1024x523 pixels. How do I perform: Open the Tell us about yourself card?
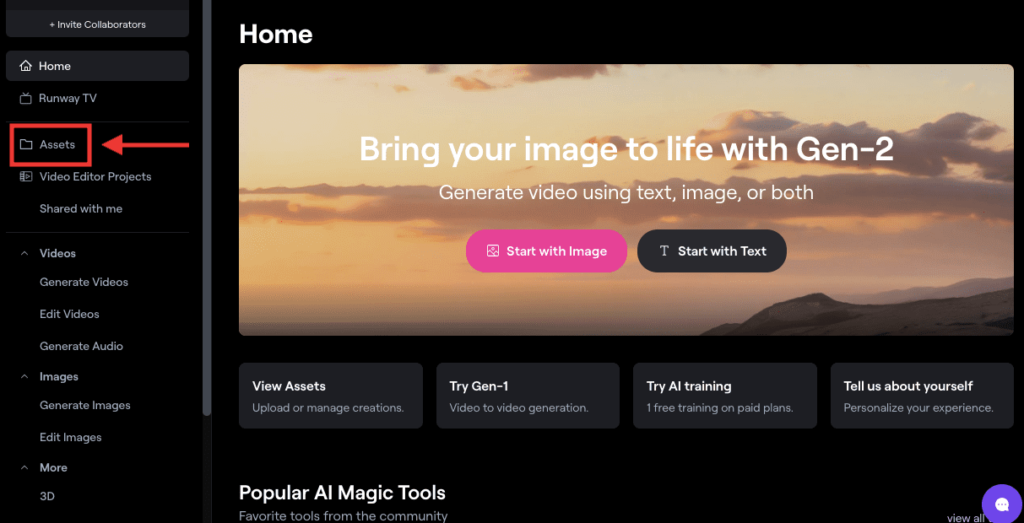pyautogui.click(x=921, y=396)
